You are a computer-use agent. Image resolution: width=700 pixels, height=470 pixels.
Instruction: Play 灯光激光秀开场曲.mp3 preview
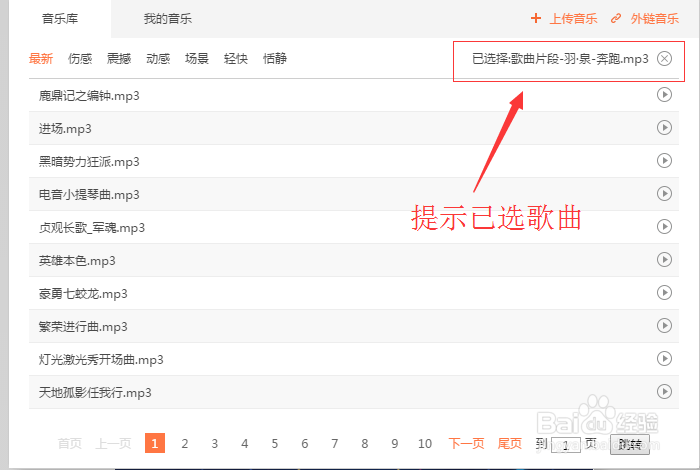(x=664, y=359)
